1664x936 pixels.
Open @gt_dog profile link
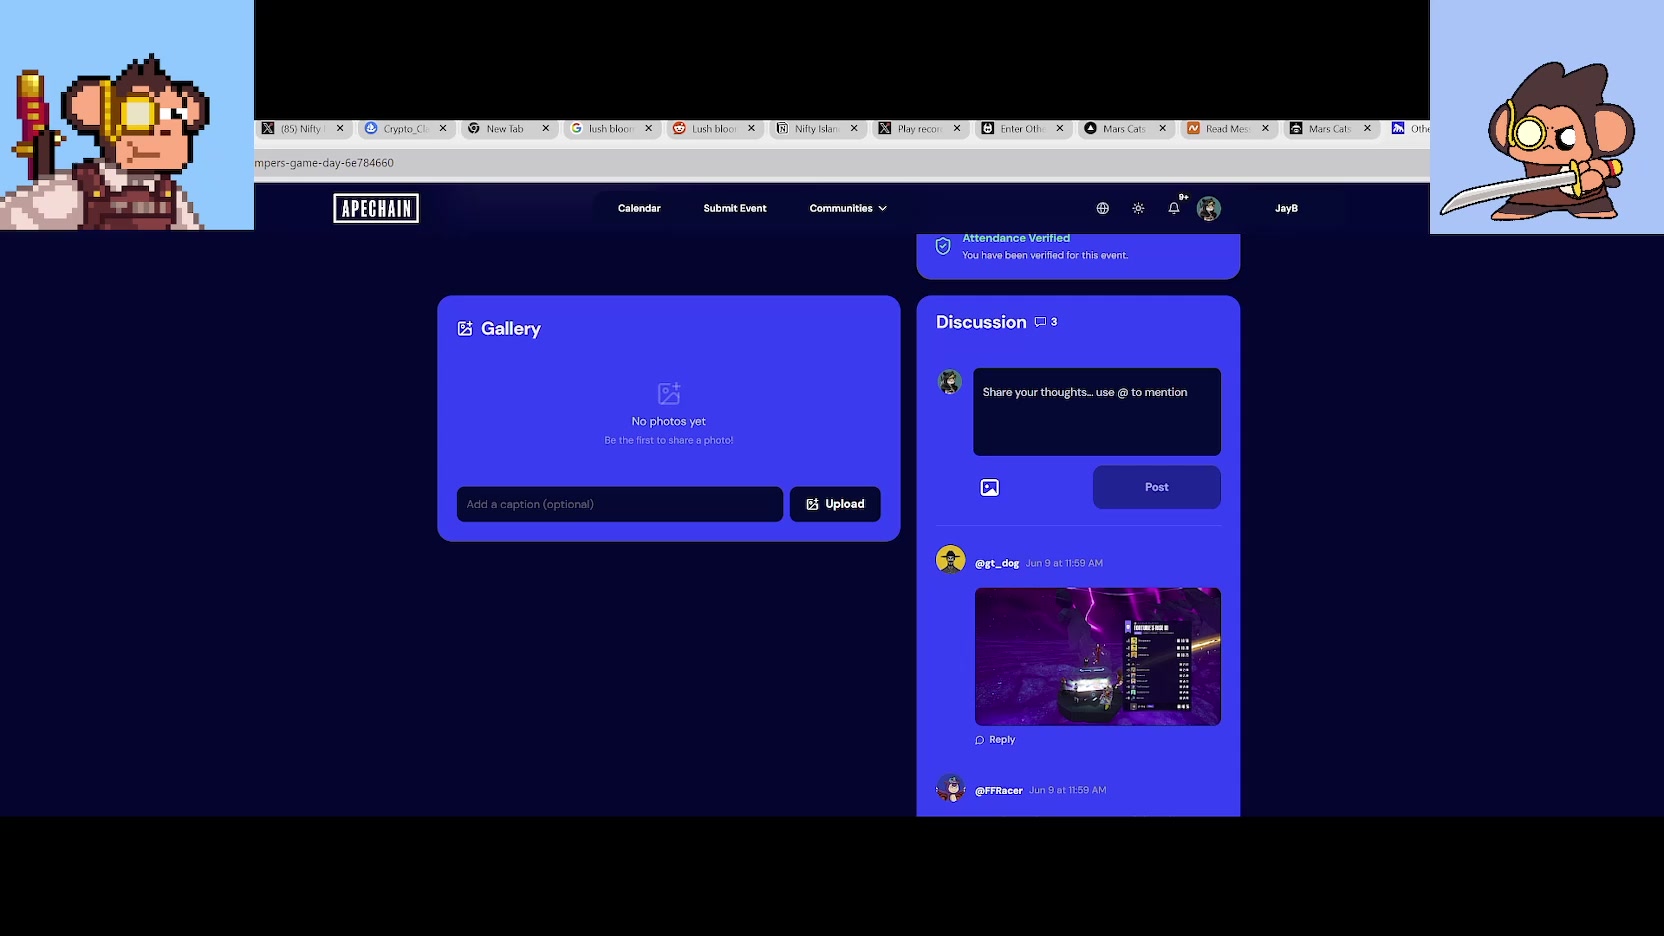[x=997, y=563]
